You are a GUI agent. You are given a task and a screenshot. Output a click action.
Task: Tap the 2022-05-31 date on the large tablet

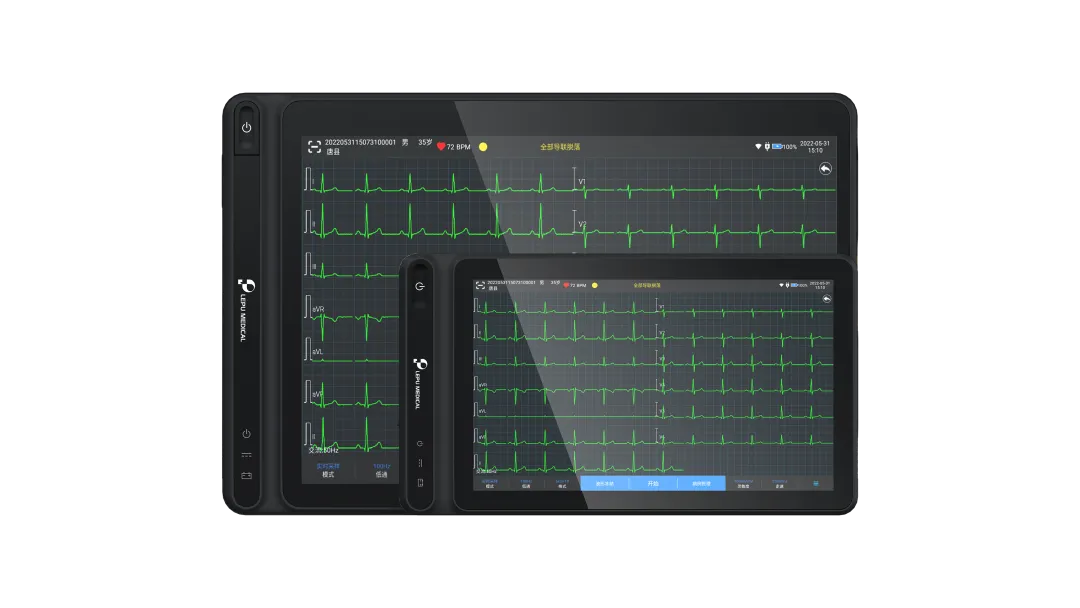815,143
